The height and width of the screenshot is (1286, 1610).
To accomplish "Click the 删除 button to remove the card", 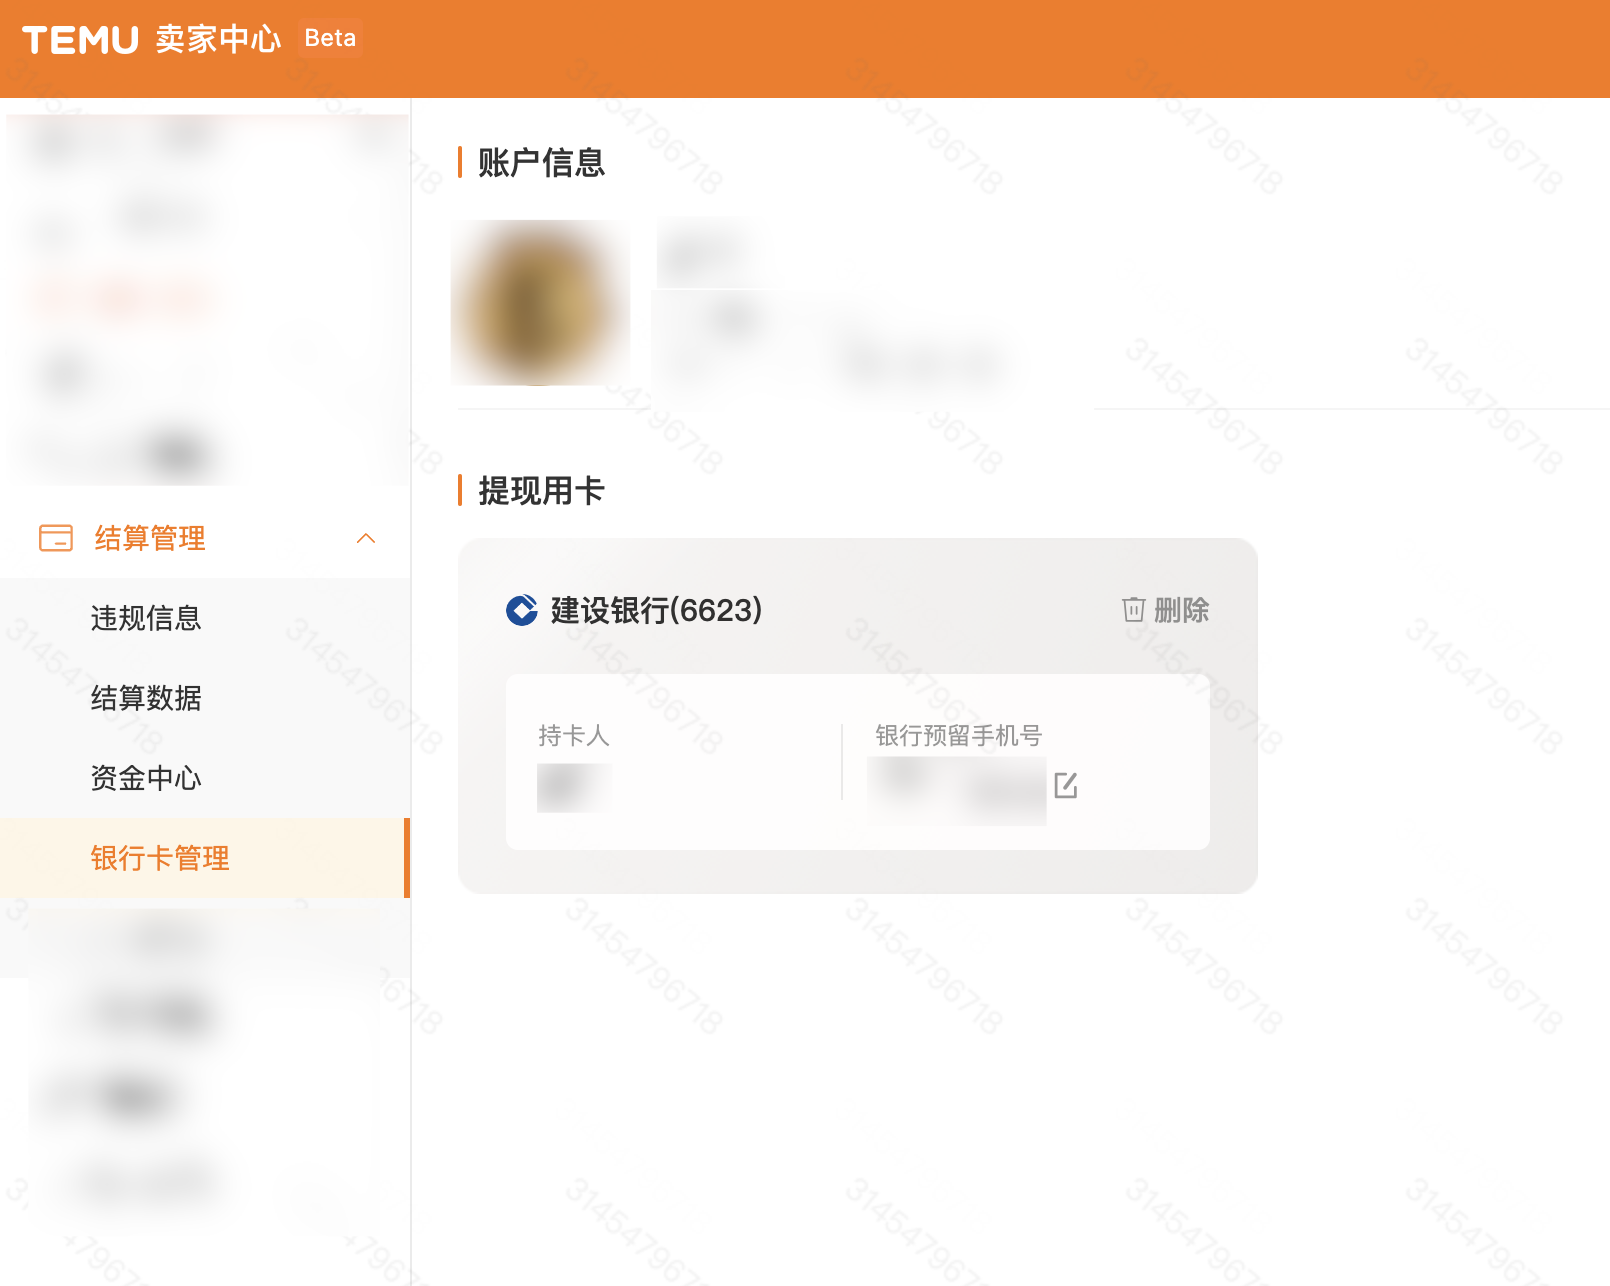I will [1182, 610].
